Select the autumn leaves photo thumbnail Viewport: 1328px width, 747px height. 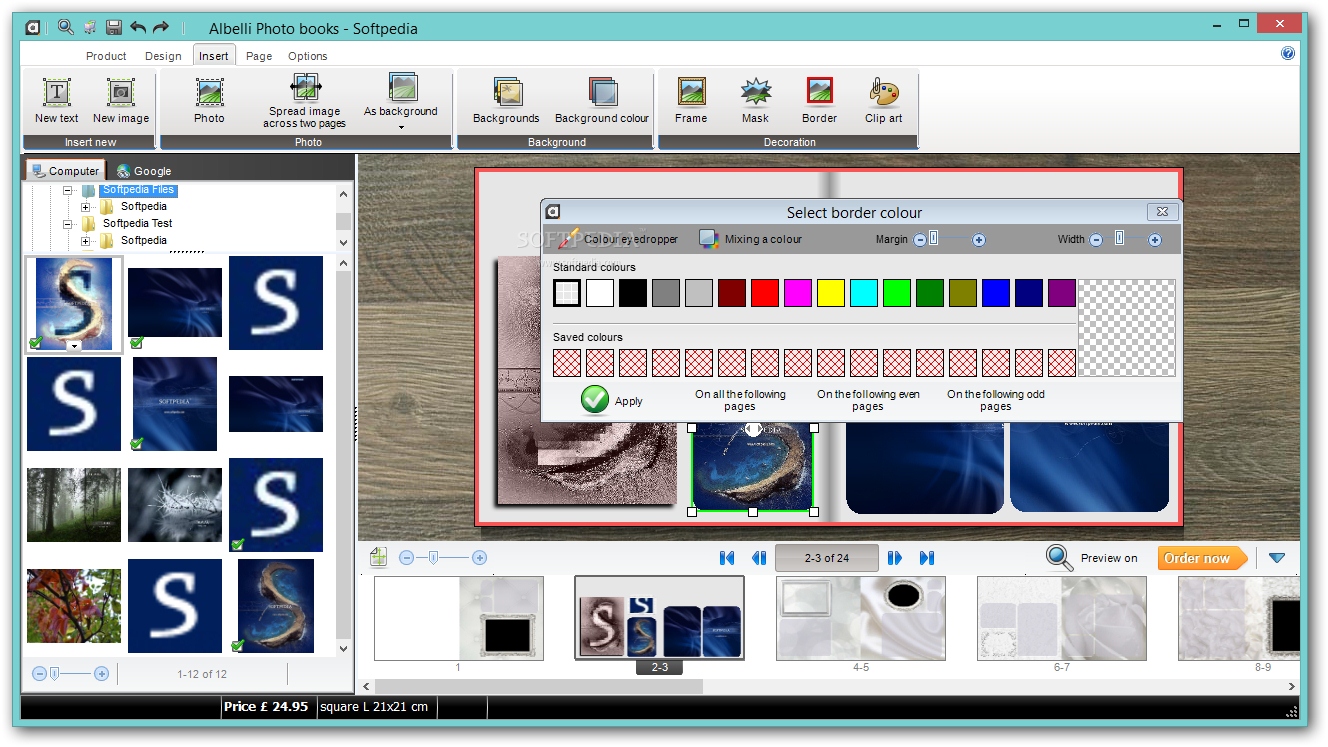[74, 606]
